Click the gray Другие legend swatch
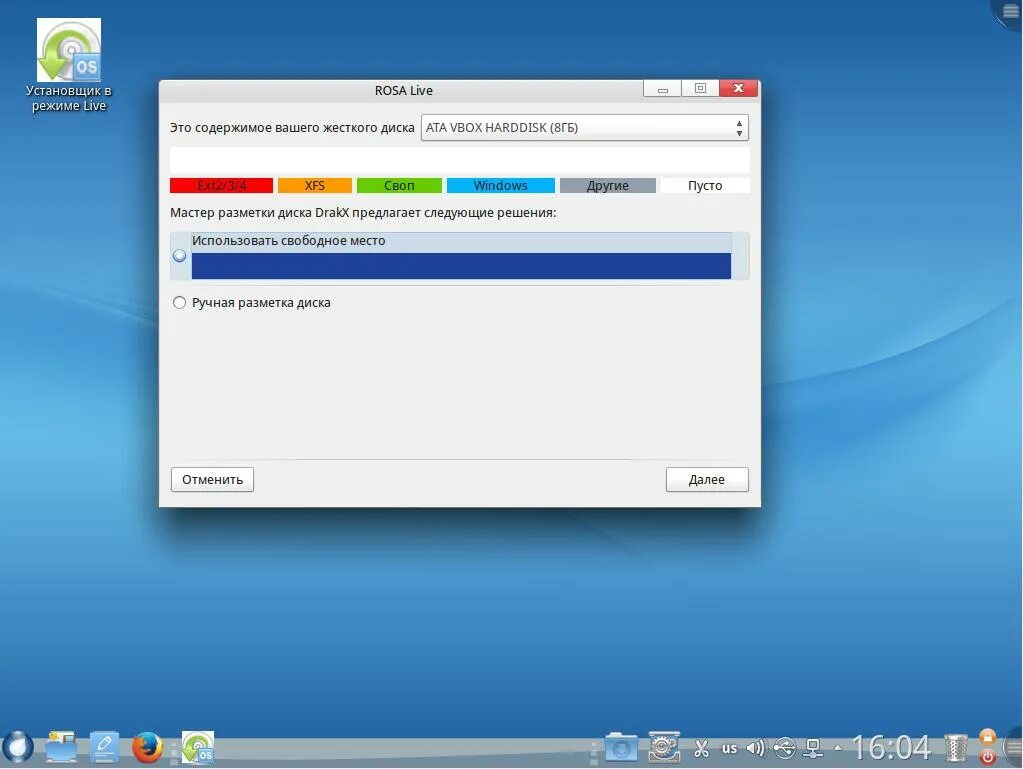Viewport: 1023px width, 769px height. click(x=607, y=185)
